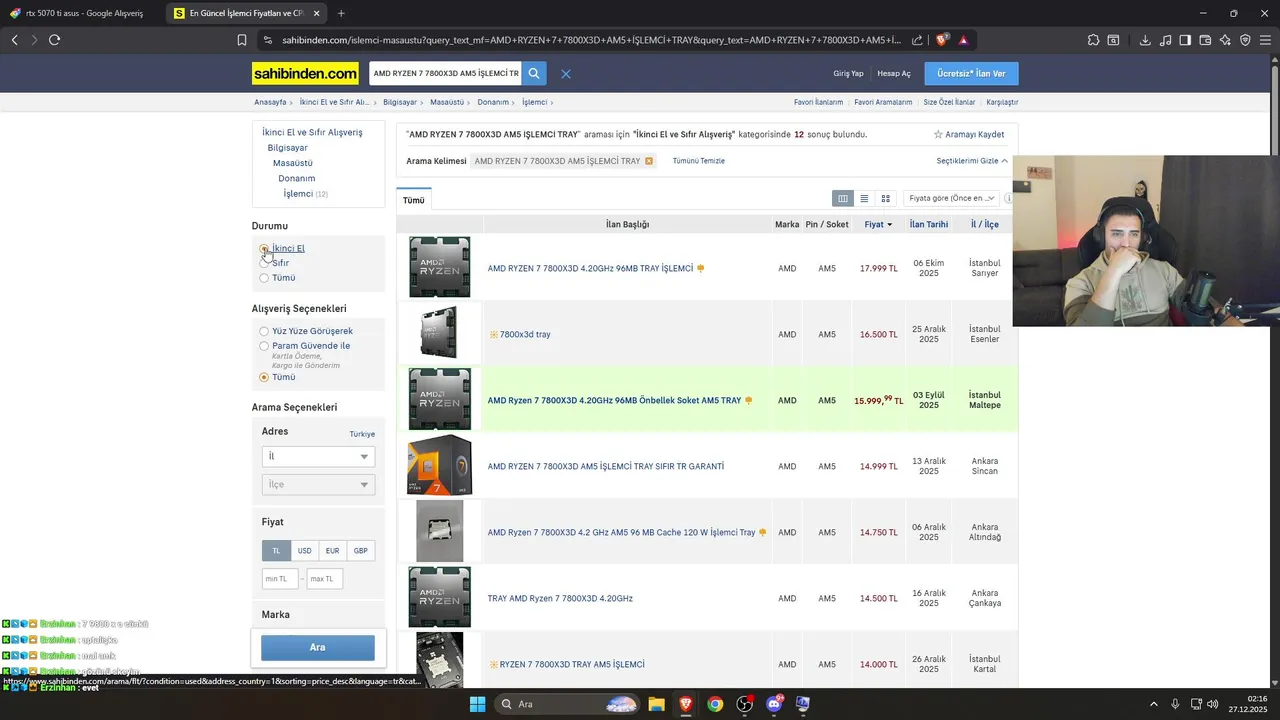Open thumbnail of 14.999 TL Ankara Sincan listing
1280x720 pixels.
tap(439, 465)
